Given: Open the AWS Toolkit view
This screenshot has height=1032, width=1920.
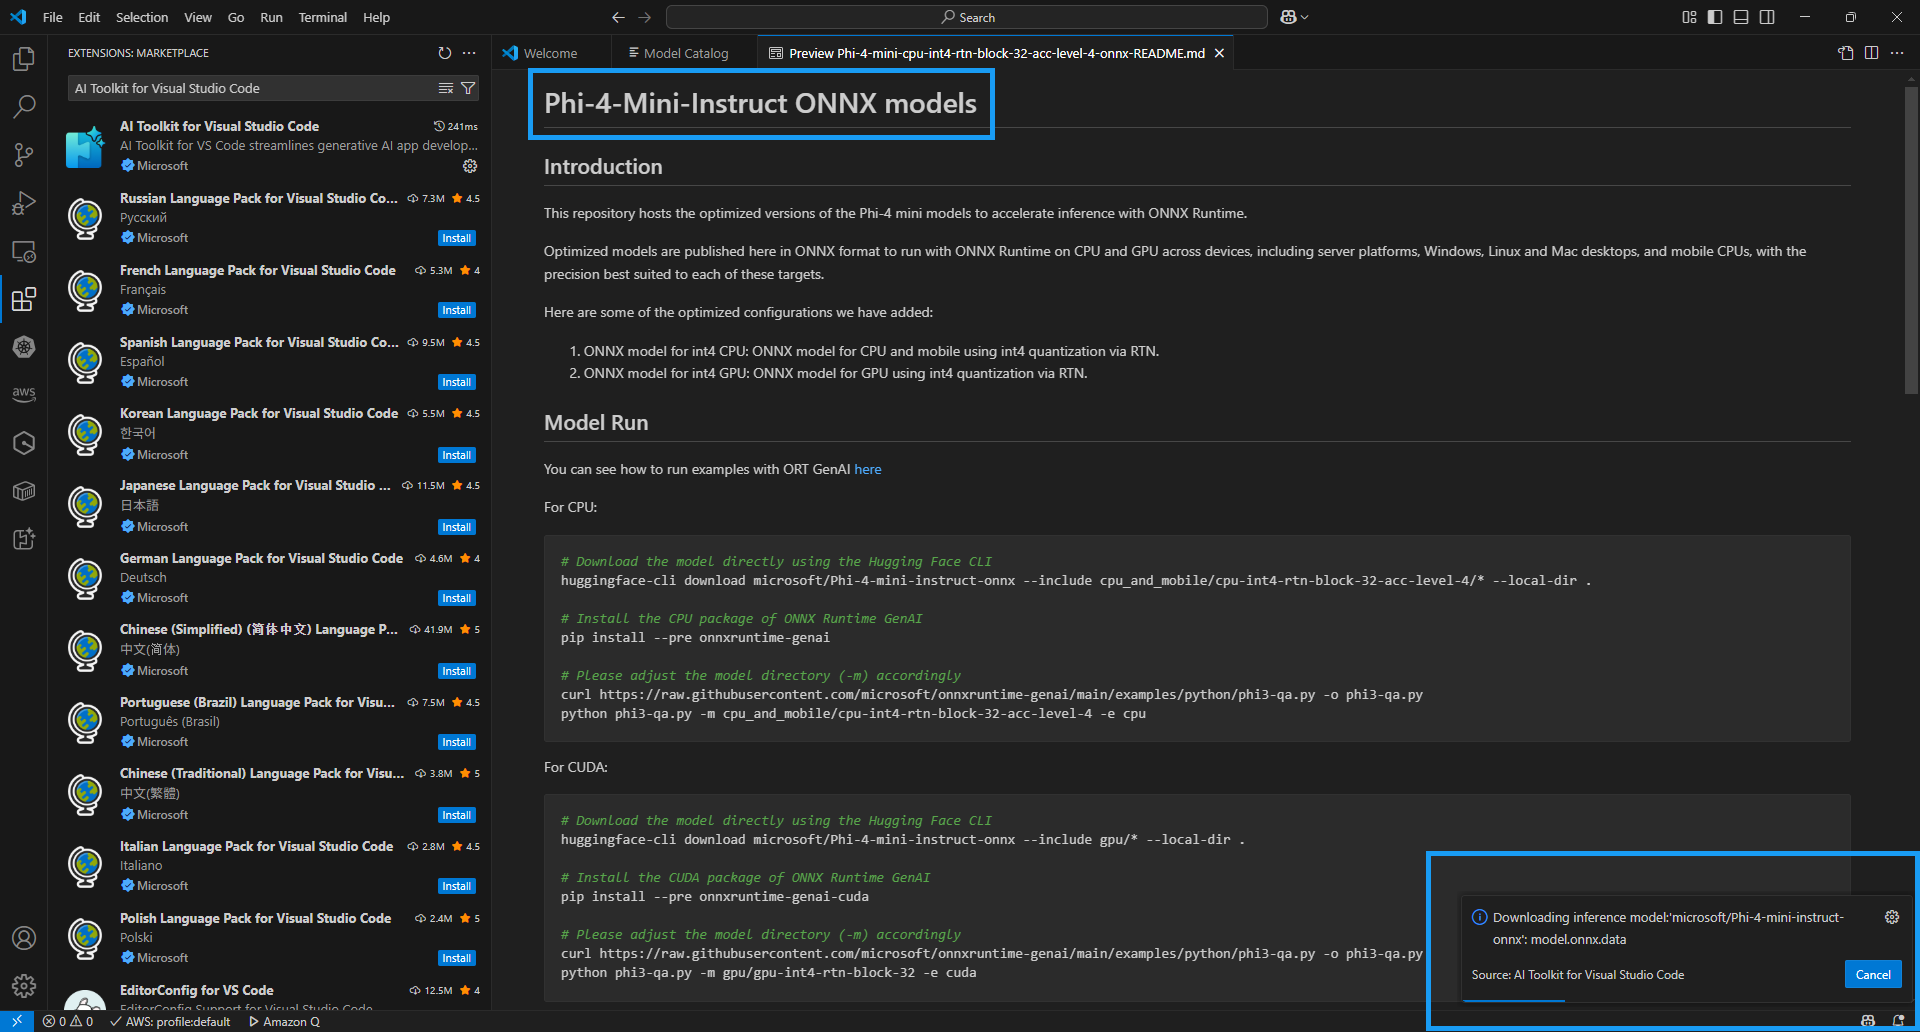Looking at the screenshot, I should pos(24,394).
